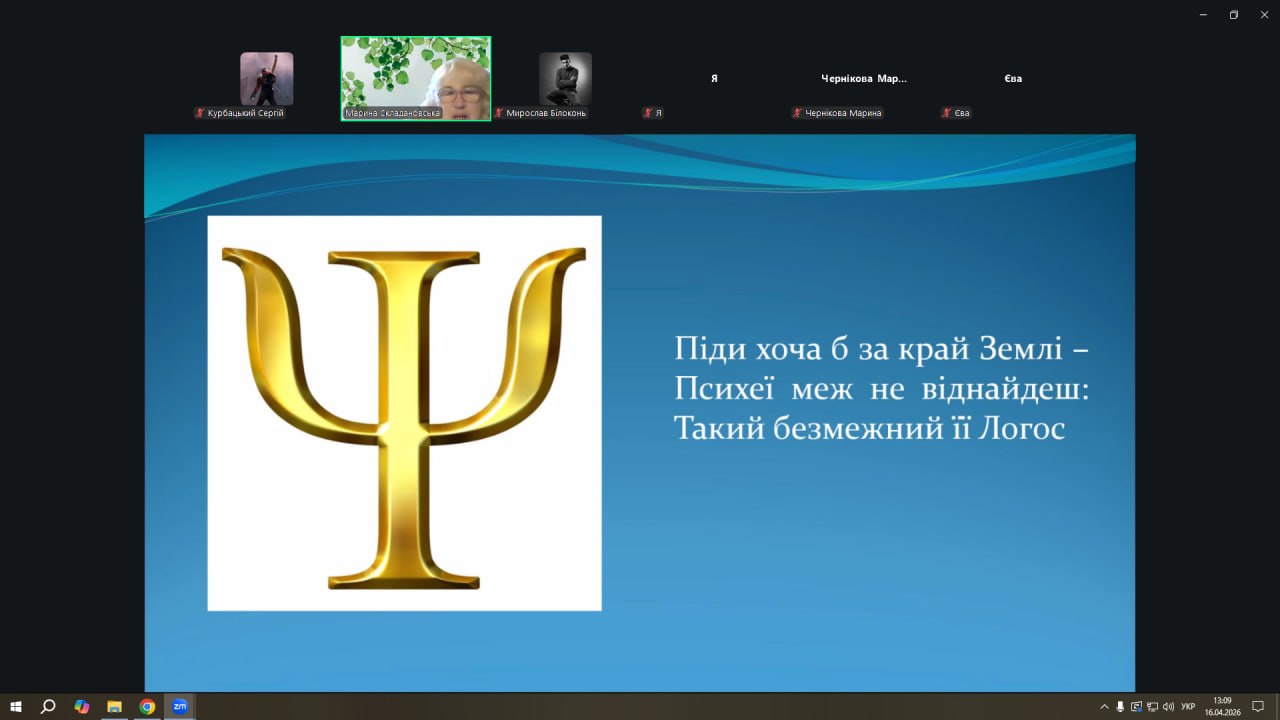Open the Windows Start menu
Image resolution: width=1280 pixels, height=720 pixels.
(x=16, y=706)
